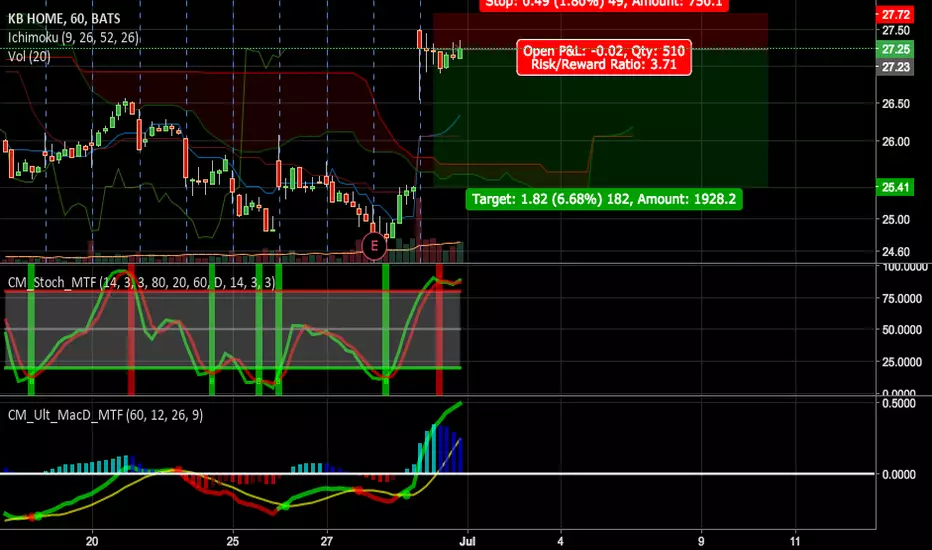Click the 75.0000 stochastic axis label
This screenshot has width=932, height=550.
click(902, 298)
